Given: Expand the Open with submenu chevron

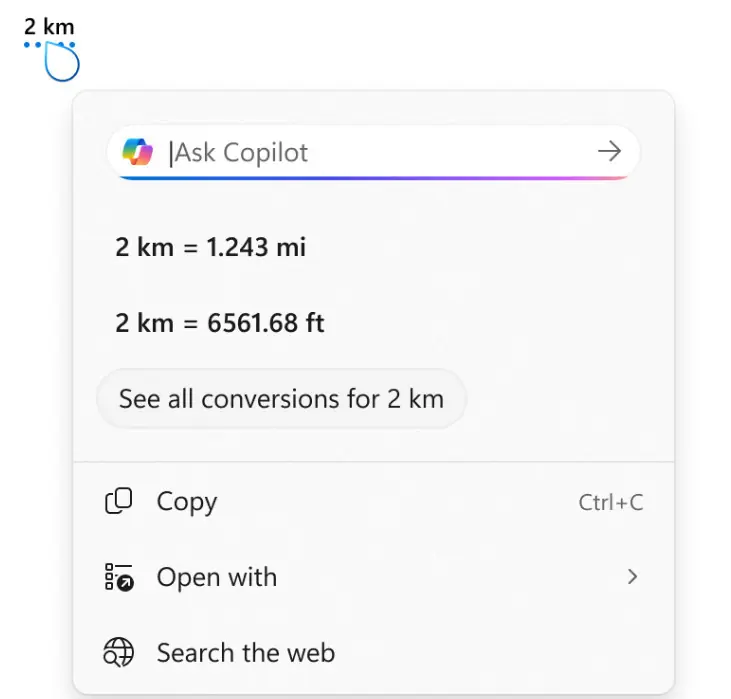Looking at the screenshot, I should click(x=631, y=577).
